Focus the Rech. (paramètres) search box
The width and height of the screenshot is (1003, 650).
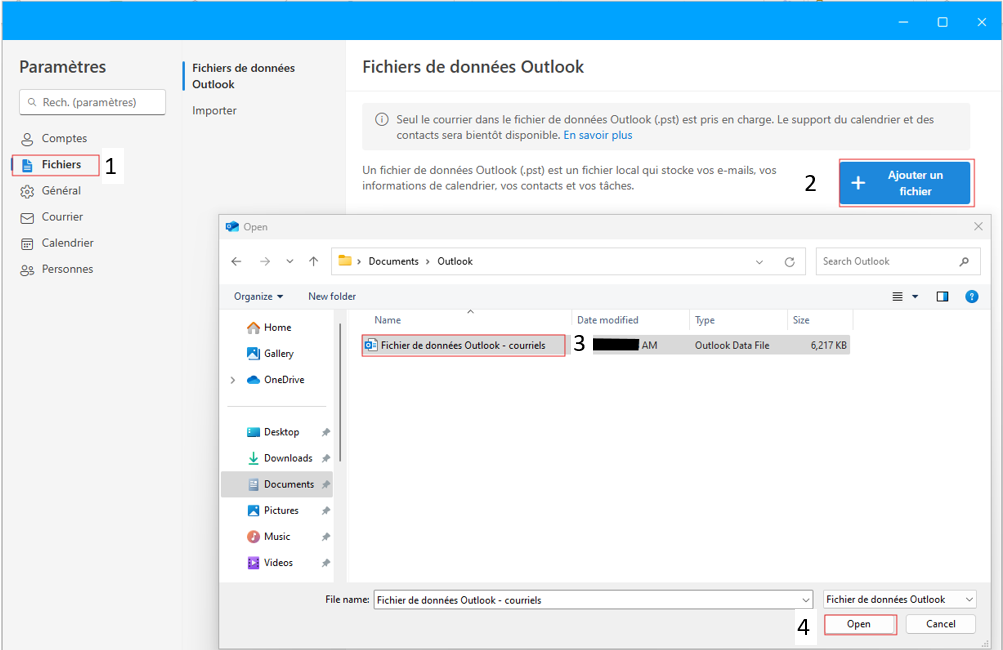pos(93,102)
